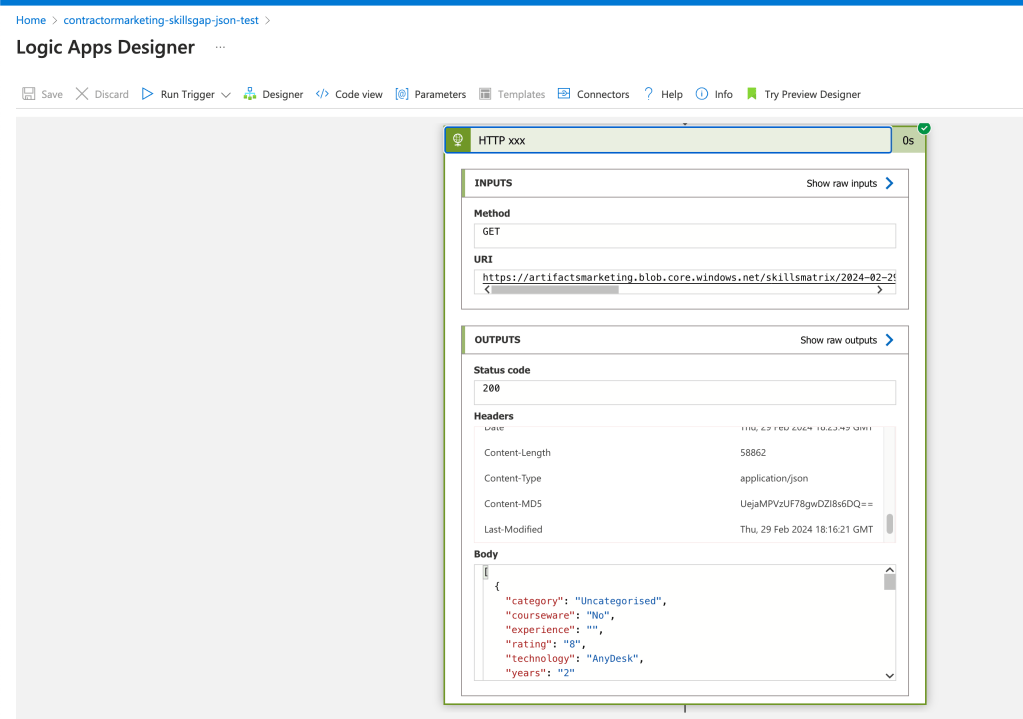
Task: Open Help from the toolbar
Action: click(x=671, y=95)
